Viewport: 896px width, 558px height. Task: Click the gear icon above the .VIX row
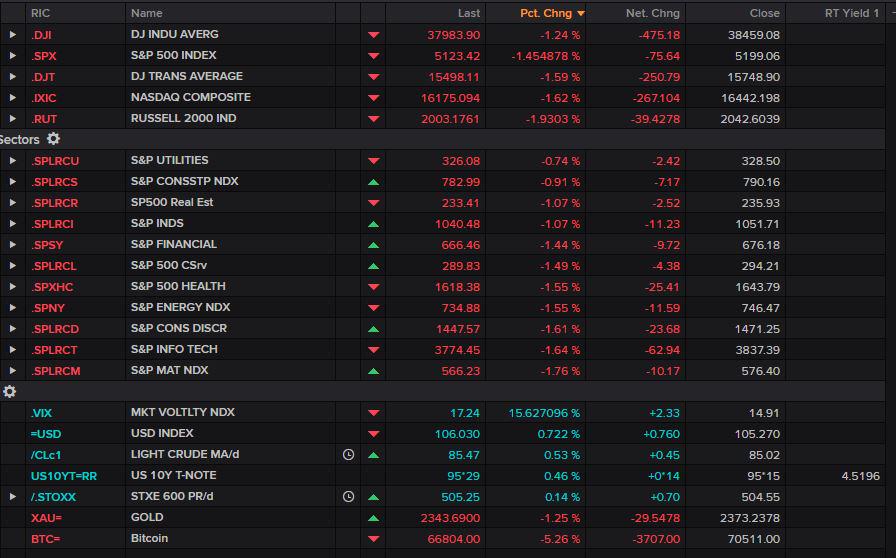click(10, 391)
